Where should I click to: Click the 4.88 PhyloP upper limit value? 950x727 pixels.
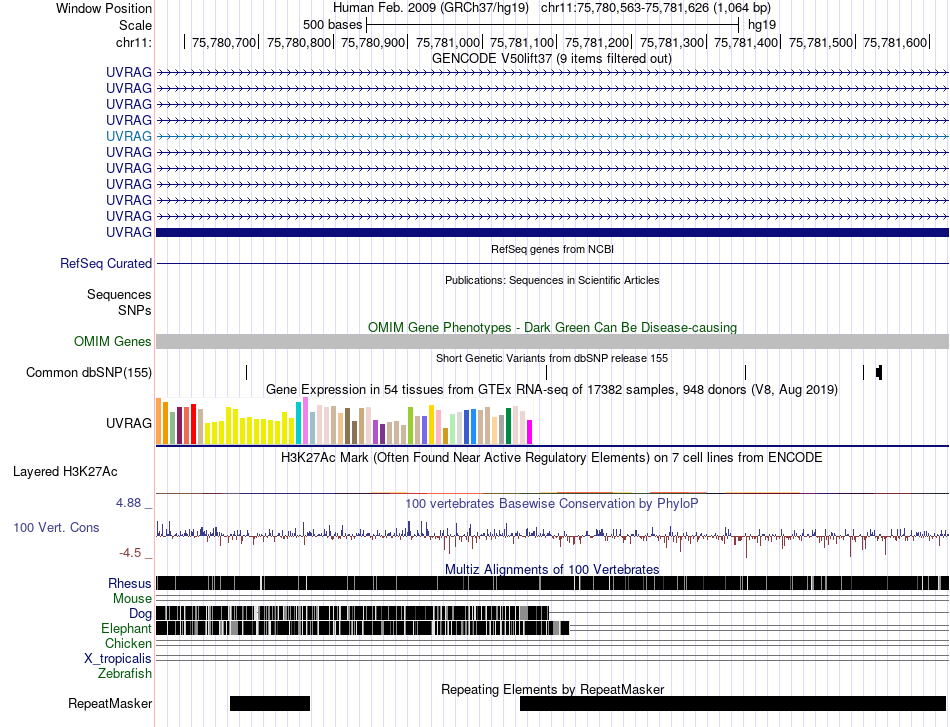coord(128,503)
